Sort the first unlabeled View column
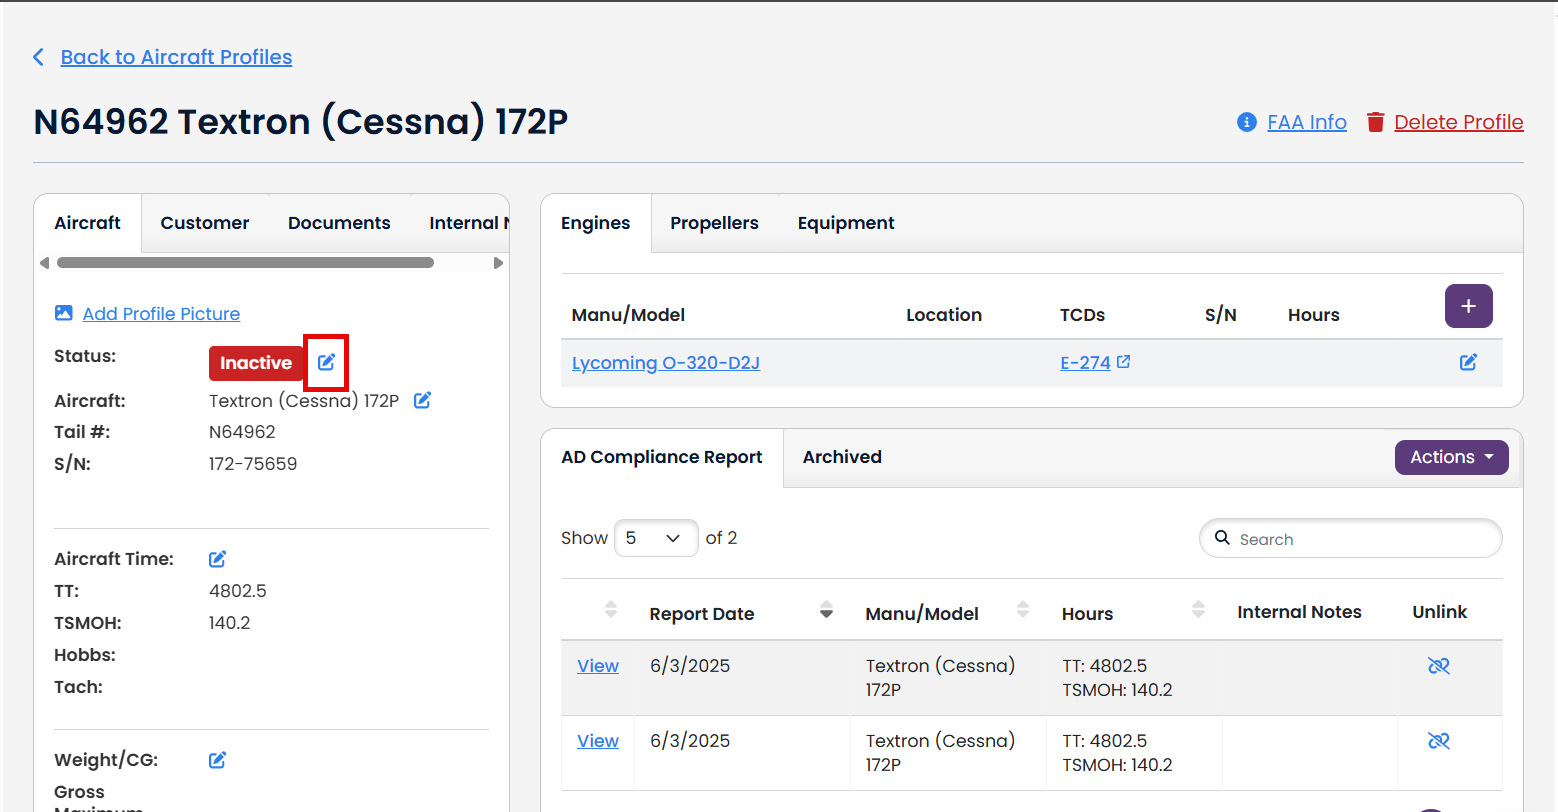This screenshot has height=812, width=1558. pos(611,609)
